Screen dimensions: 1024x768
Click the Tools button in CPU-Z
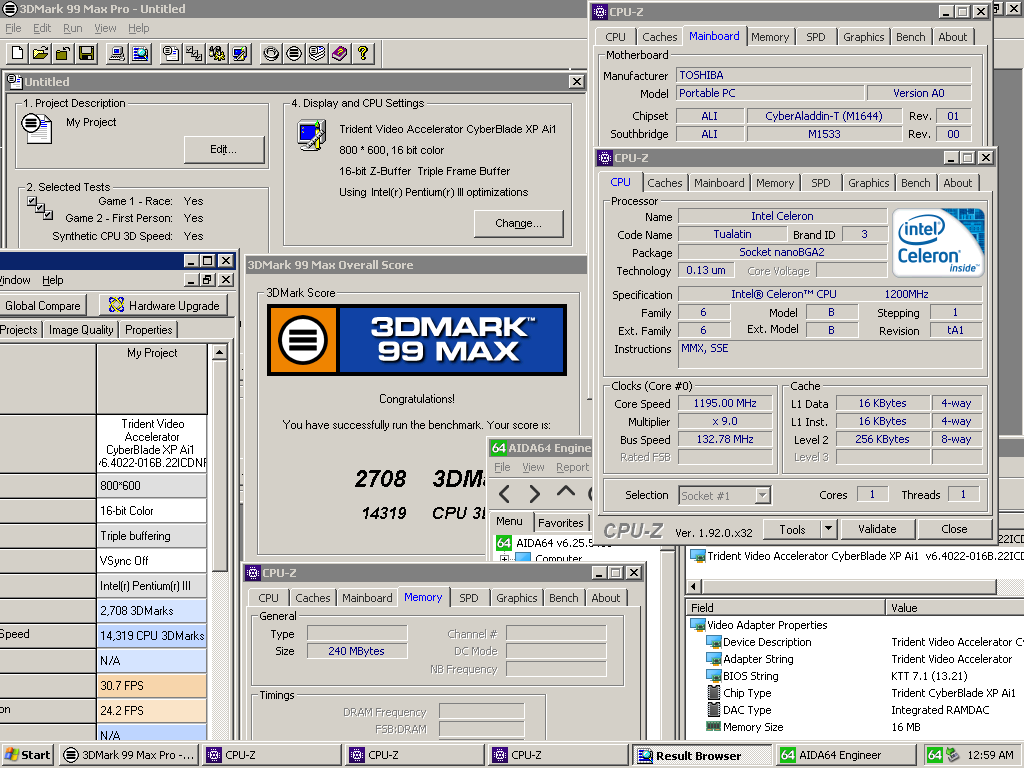coord(792,529)
